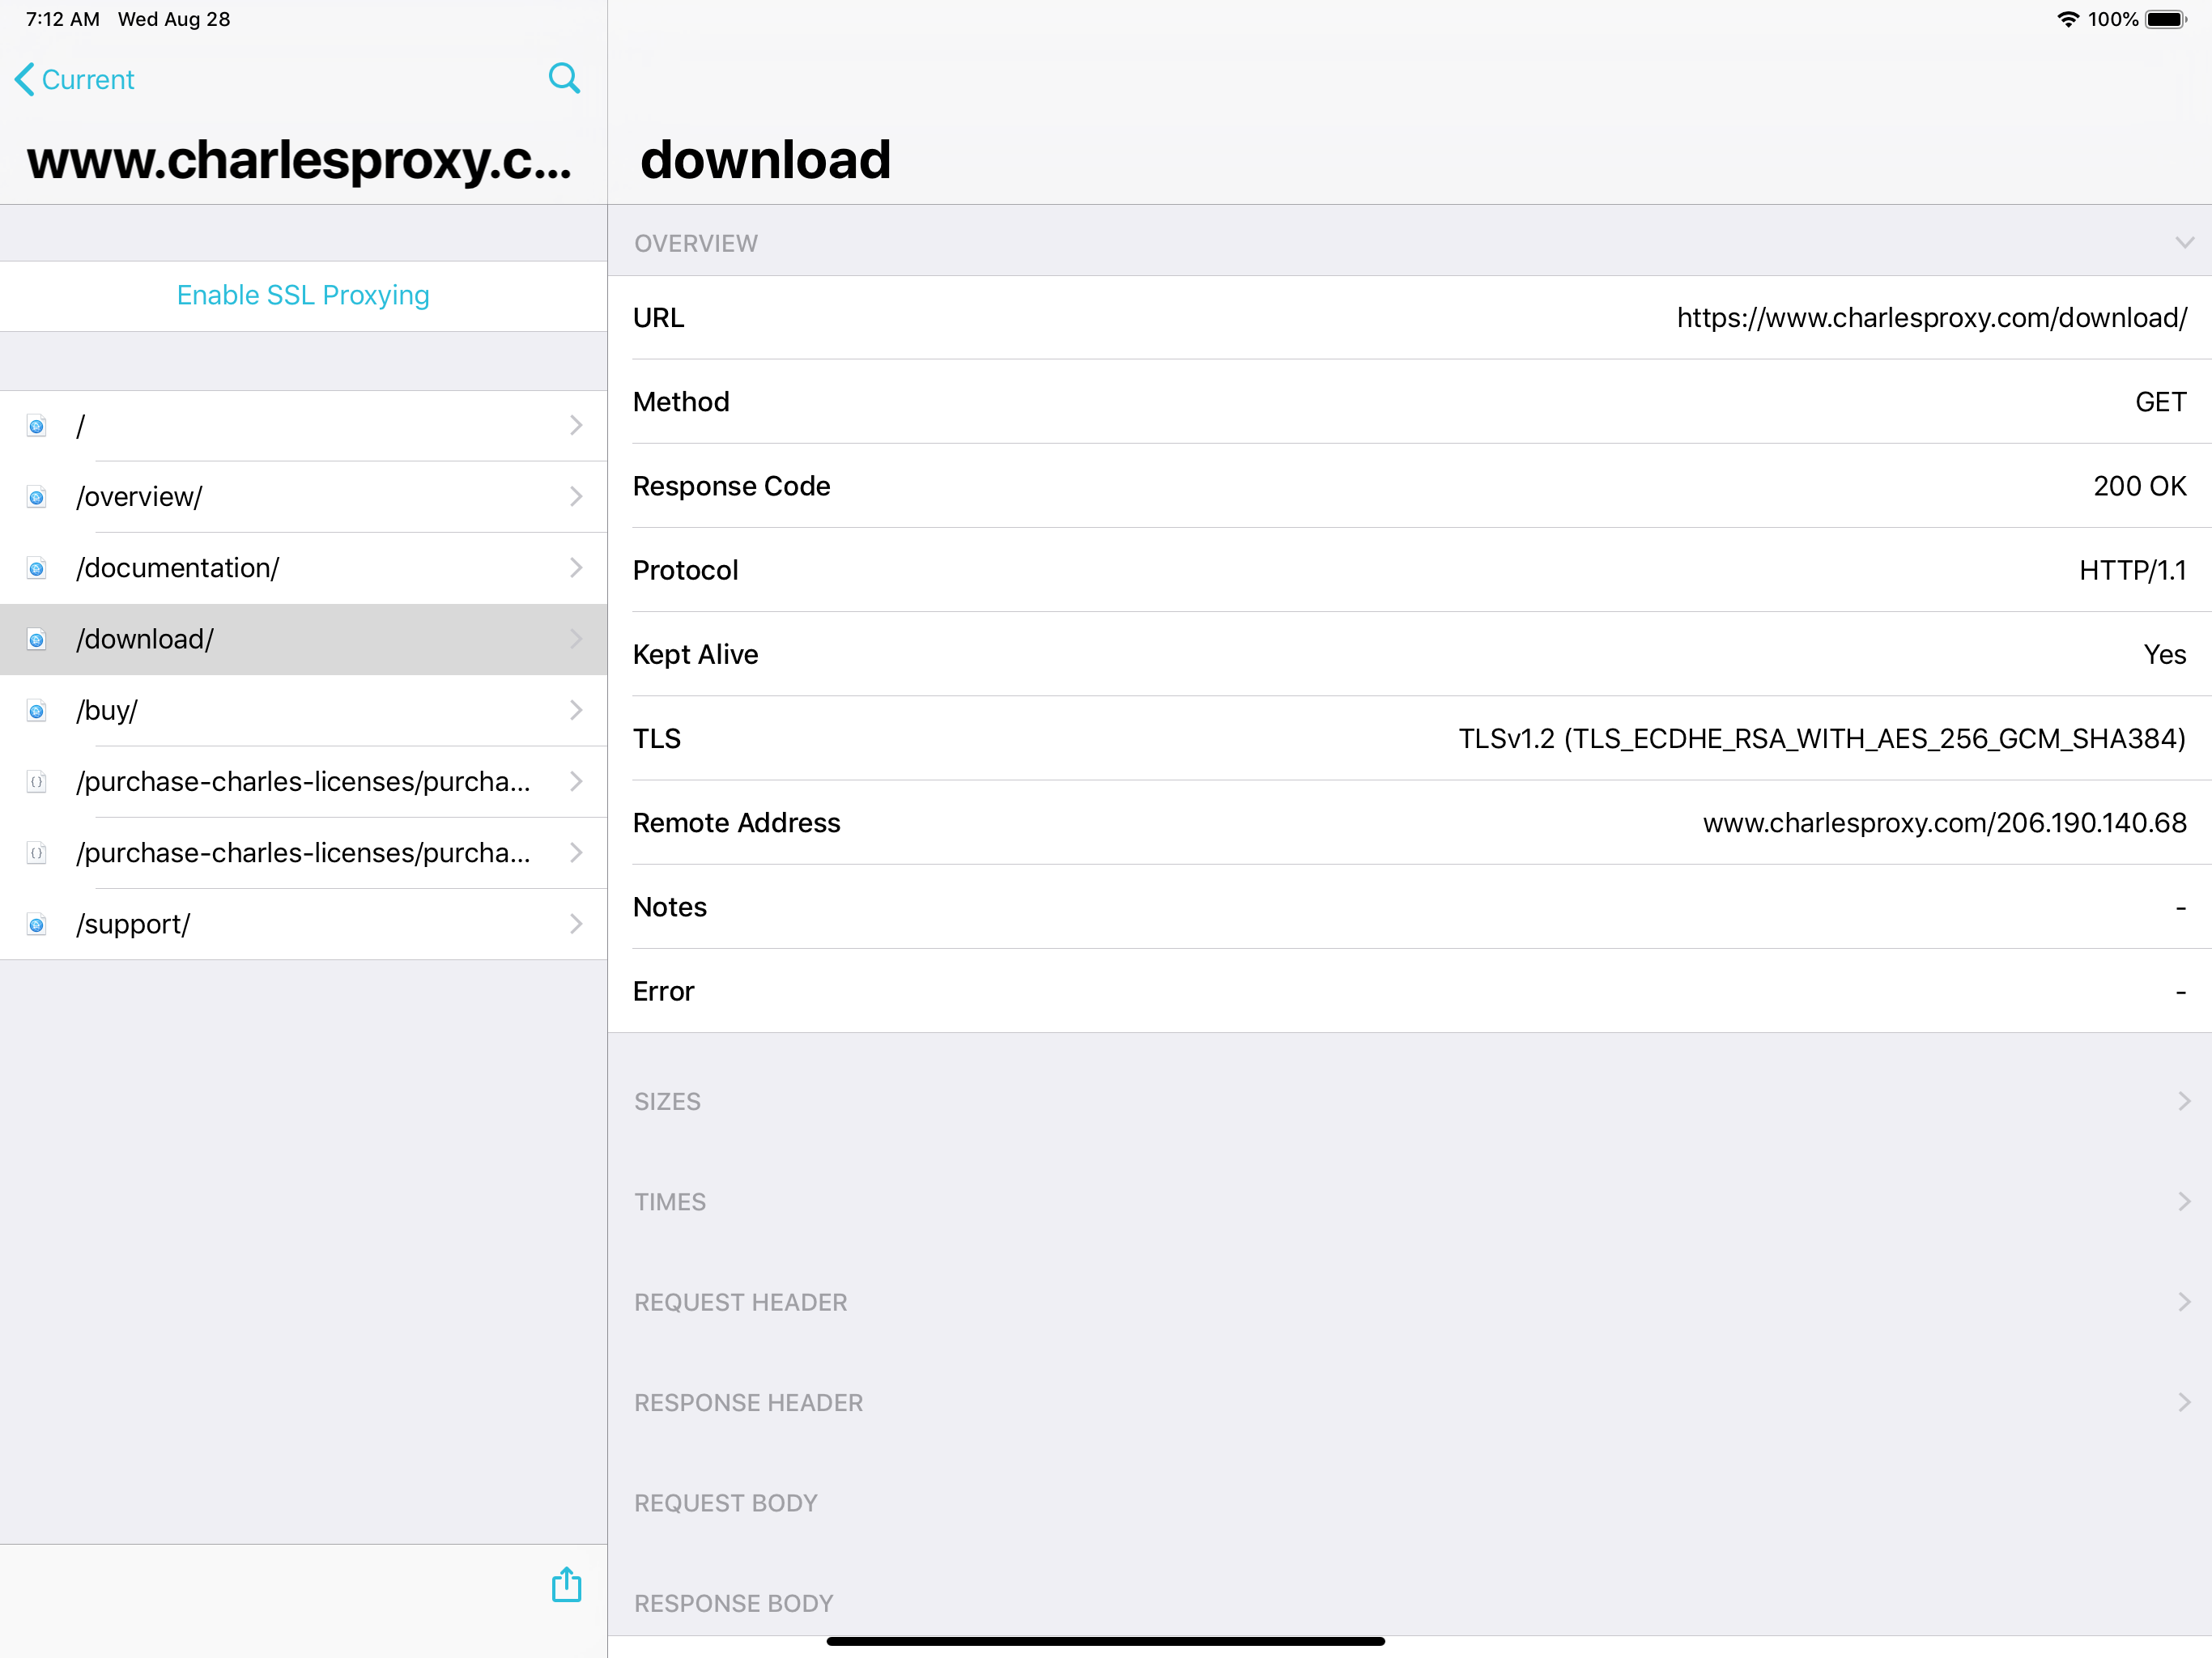Tap the share icon at bottom left
Image resolution: width=2212 pixels, height=1658 pixels.
[x=566, y=1585]
